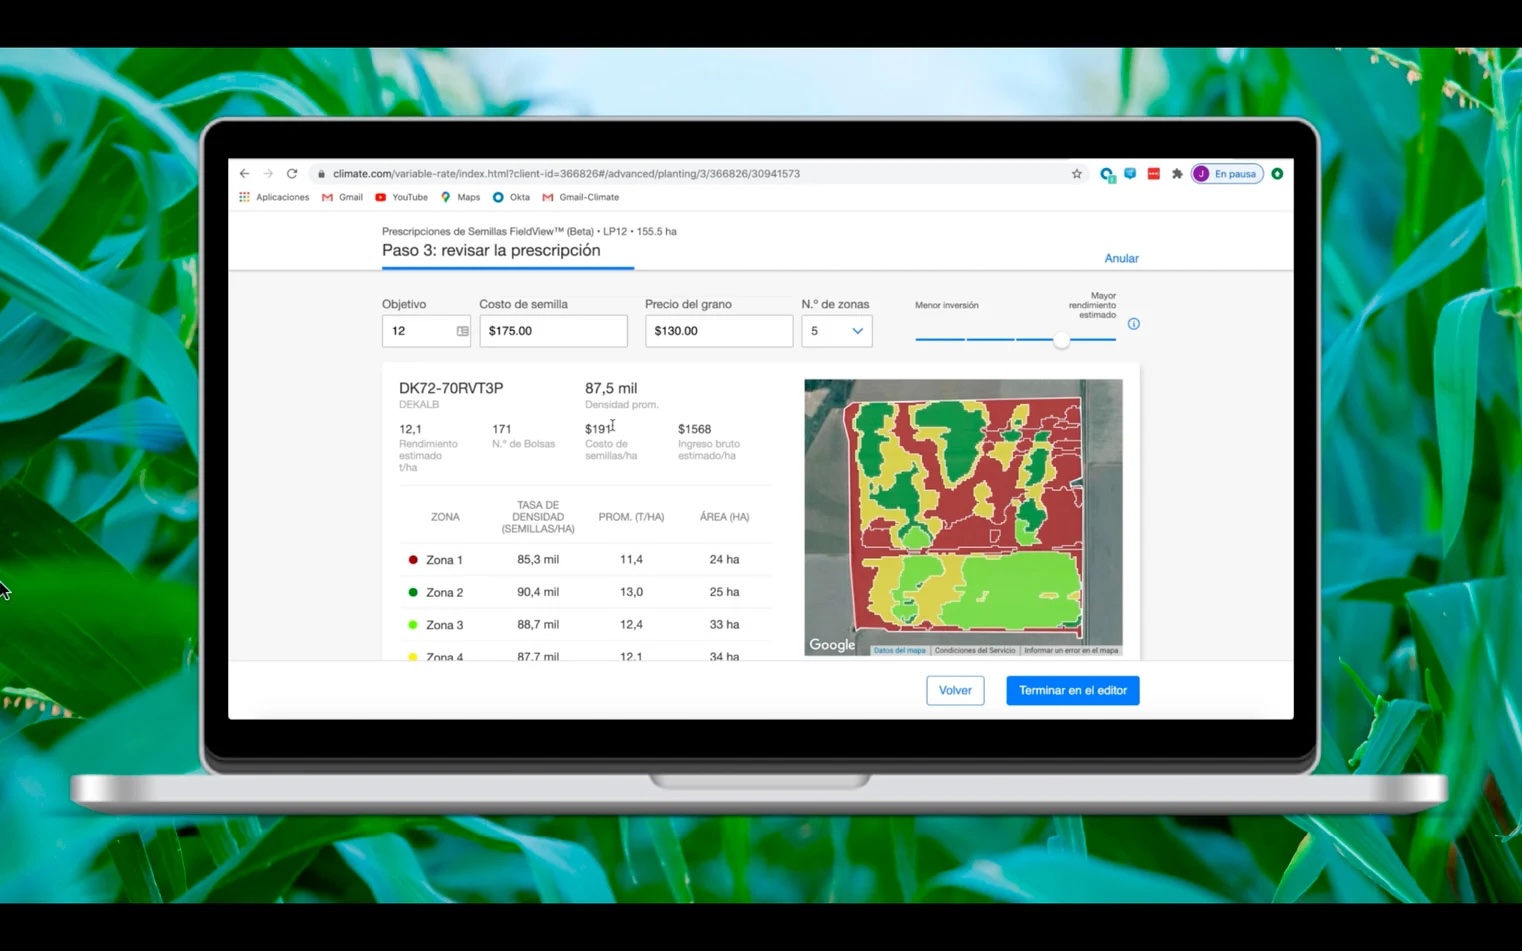Viewport: 1522px width, 951px height.
Task: Click the '25 ha' area value
Action: click(724, 592)
